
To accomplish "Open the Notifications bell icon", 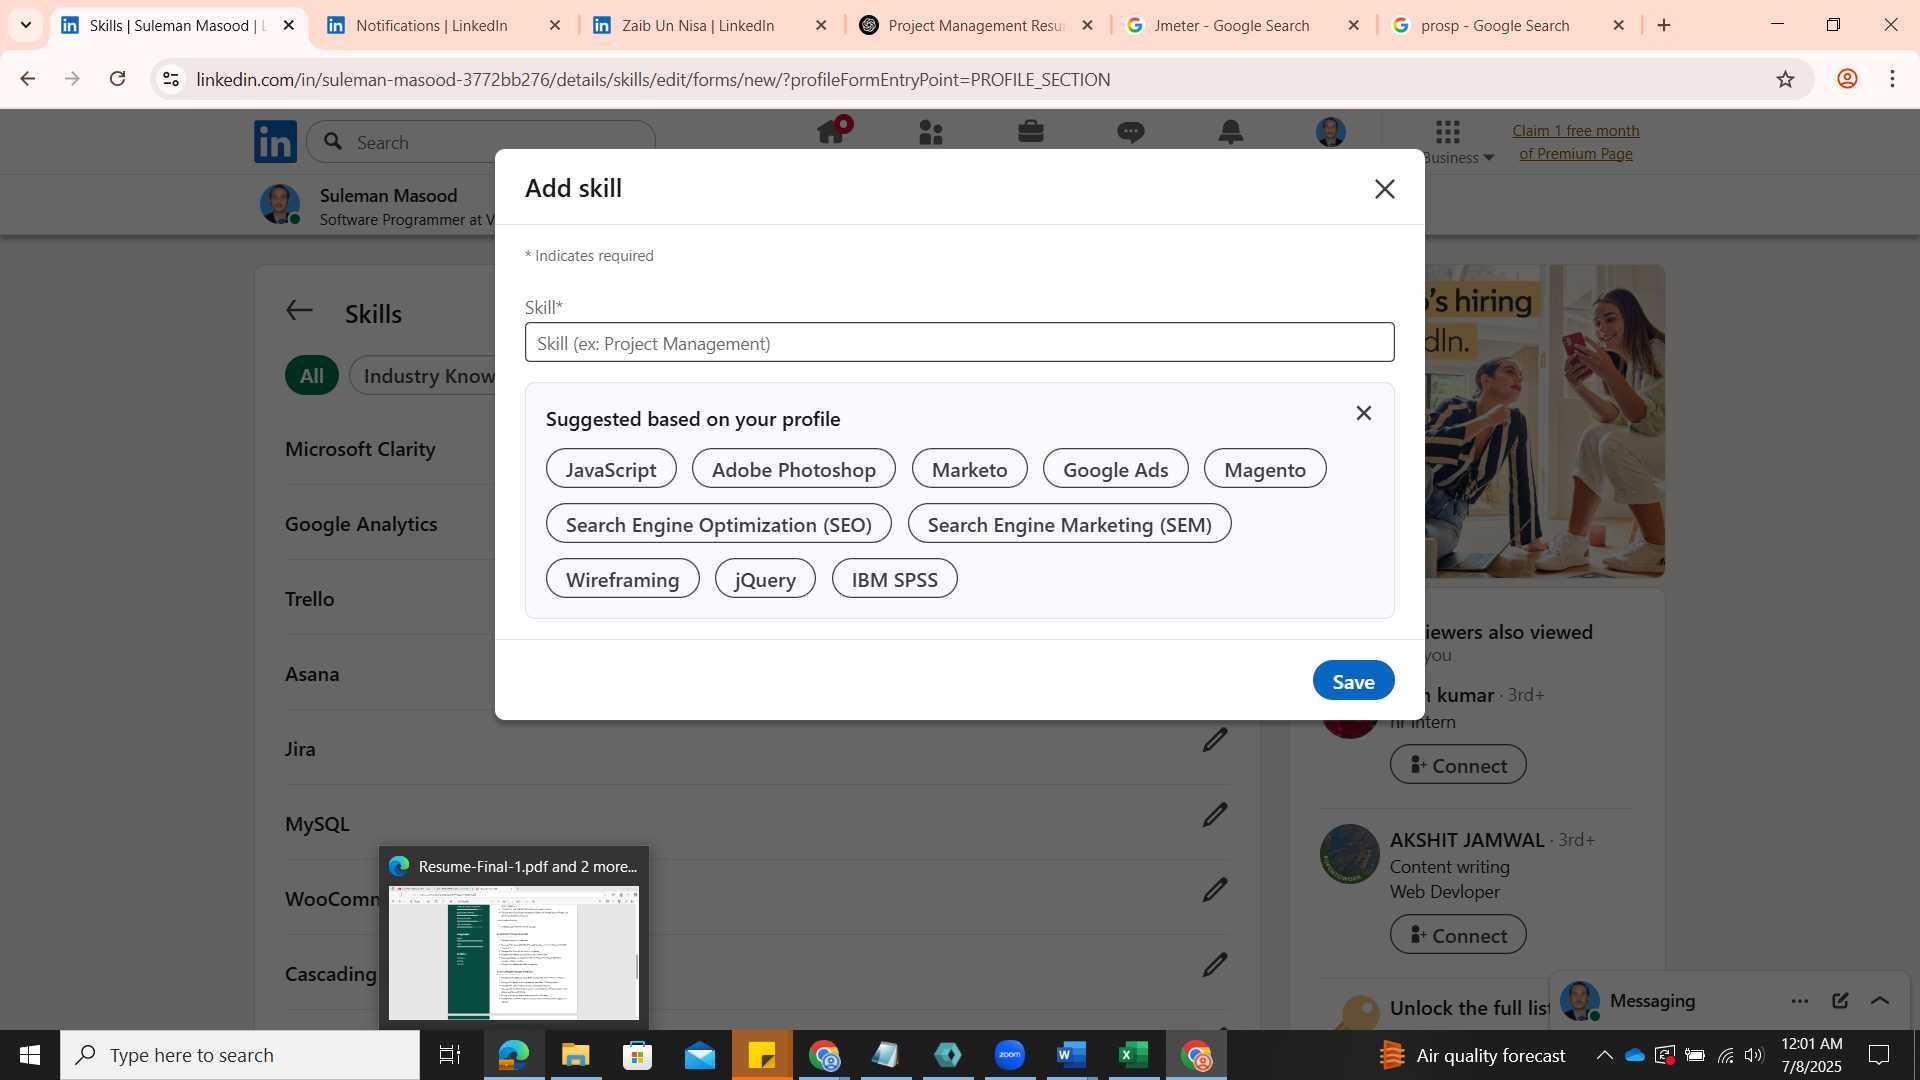I will pos(1231,132).
